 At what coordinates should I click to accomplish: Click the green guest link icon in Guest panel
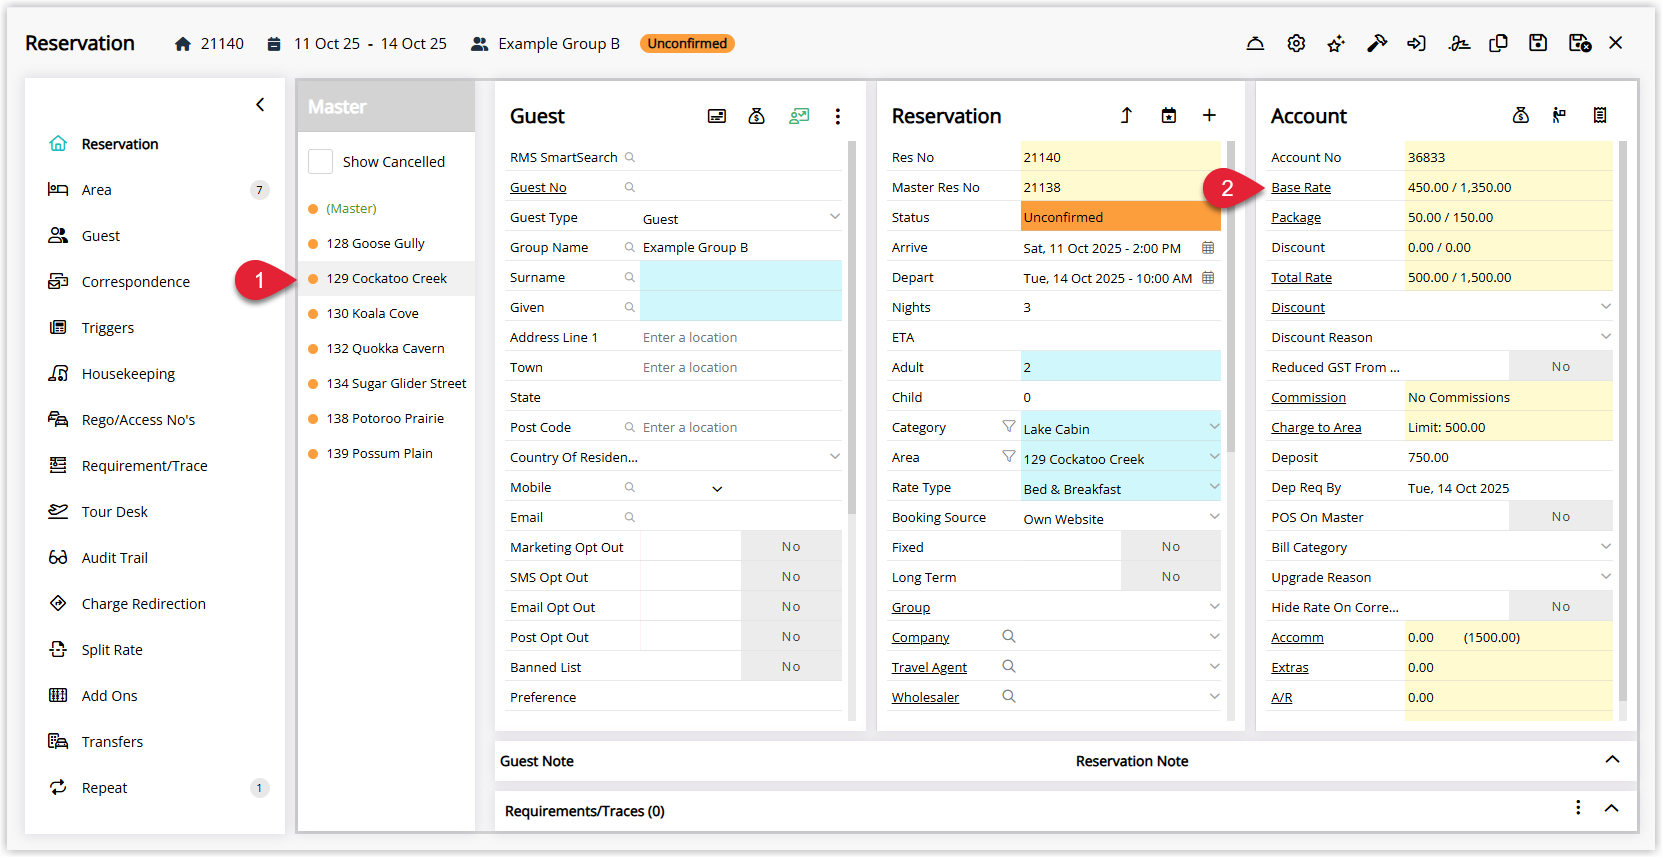point(799,116)
